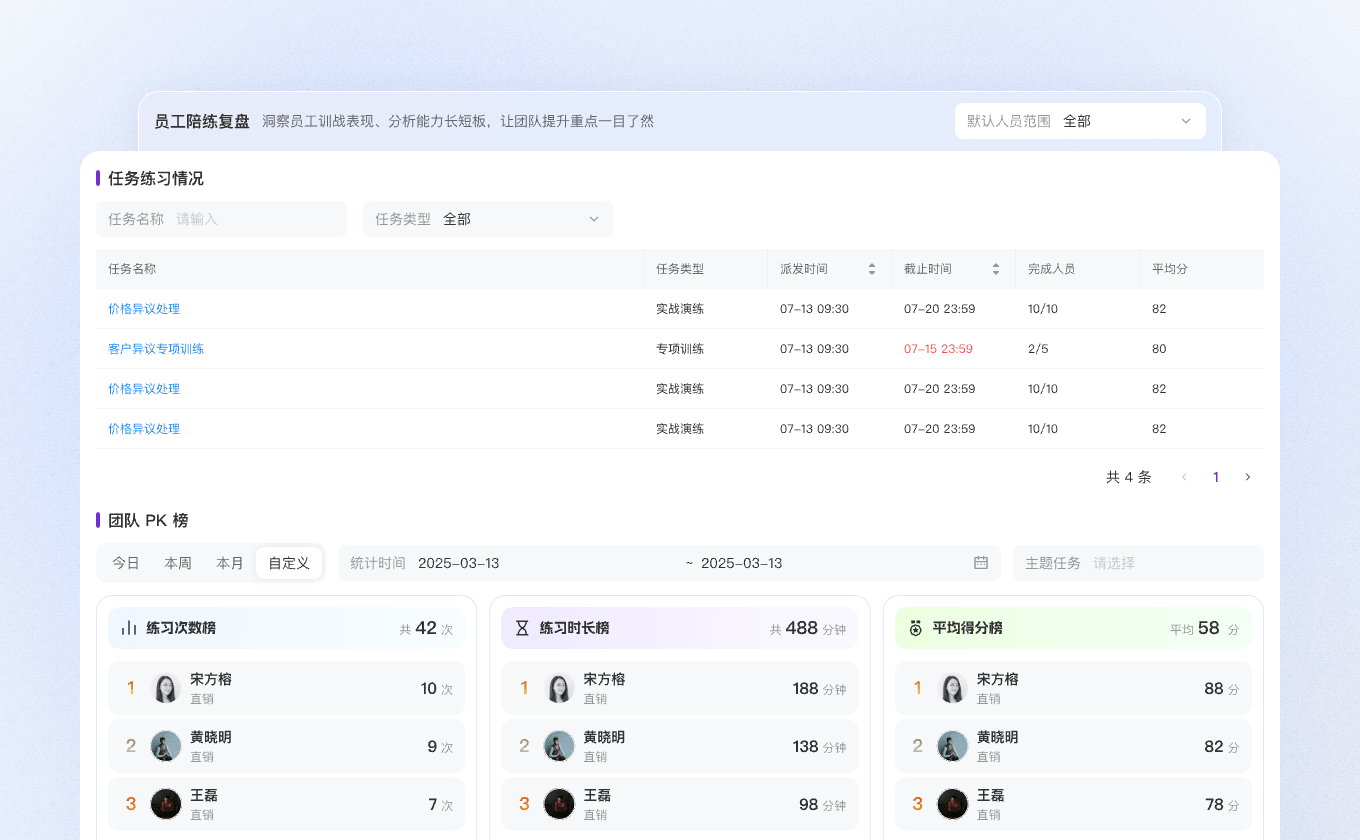
Task: Click 黄晓明's name in 平均得分榜
Action: [x=998, y=737]
